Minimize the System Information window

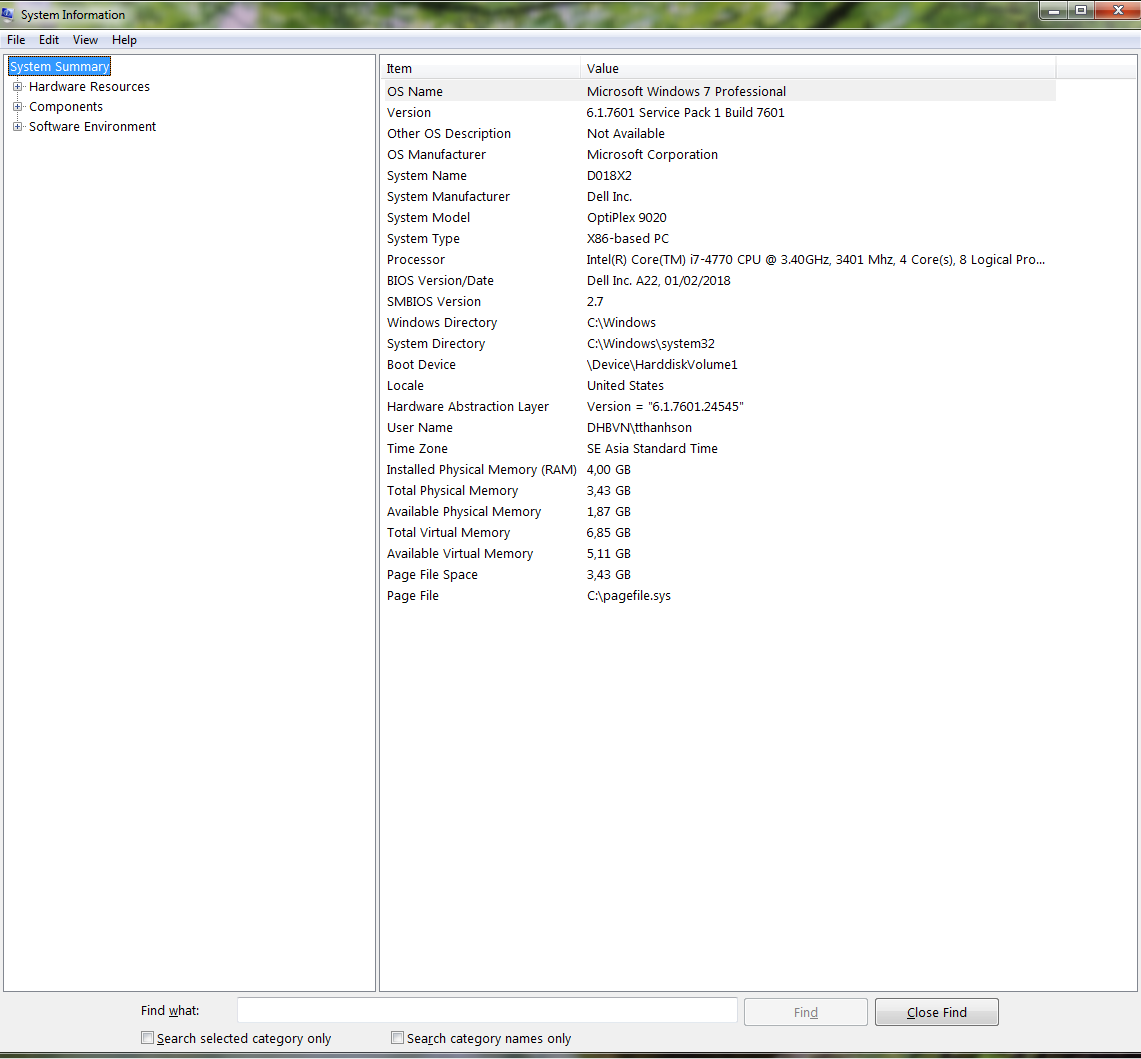tap(1054, 10)
